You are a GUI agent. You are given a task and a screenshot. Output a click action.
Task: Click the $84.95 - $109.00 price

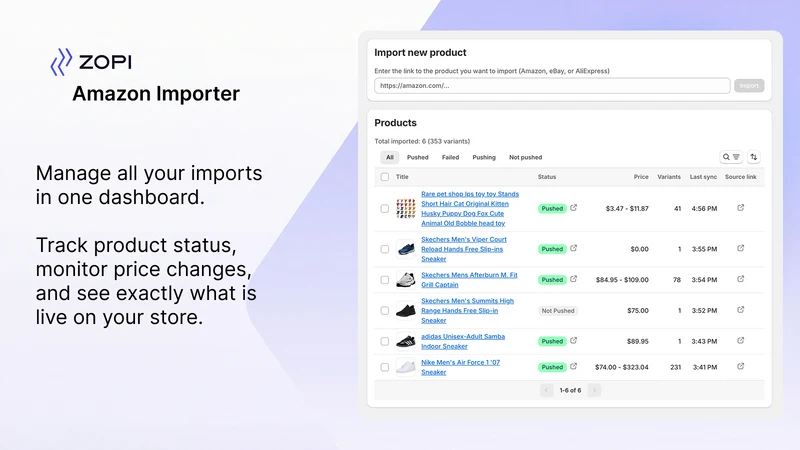click(622, 280)
